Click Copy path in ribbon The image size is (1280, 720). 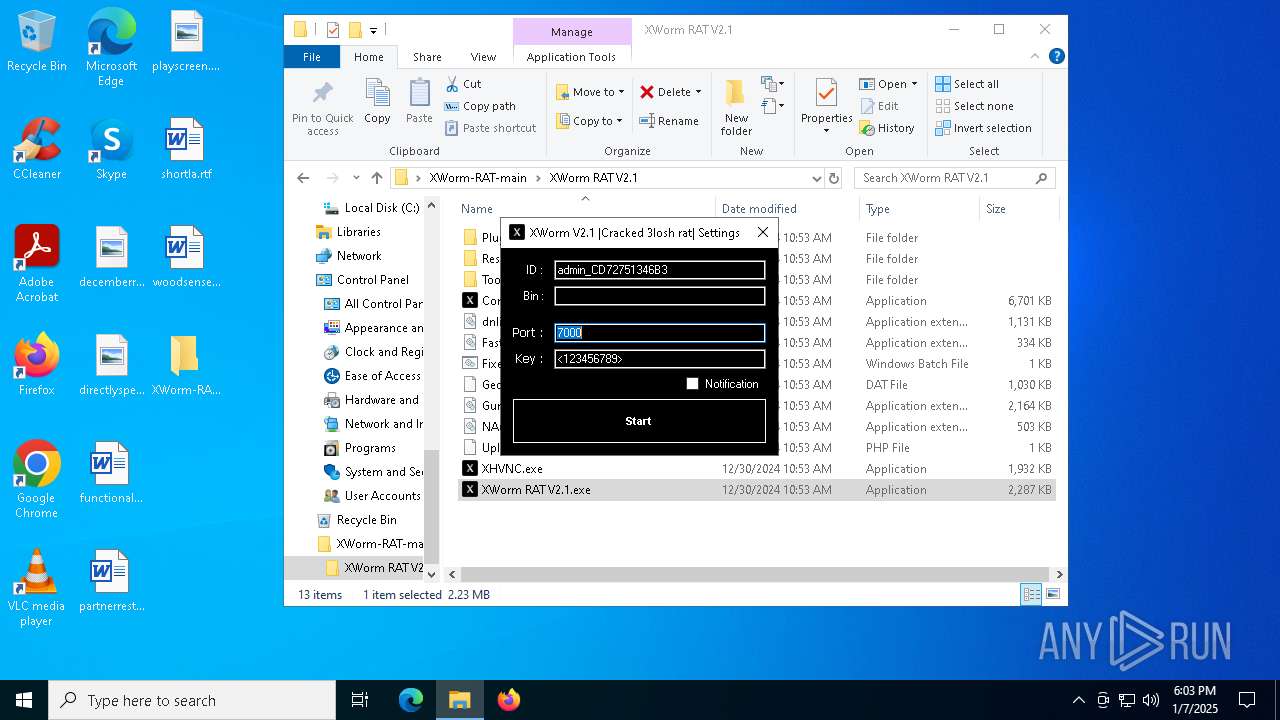coord(480,106)
